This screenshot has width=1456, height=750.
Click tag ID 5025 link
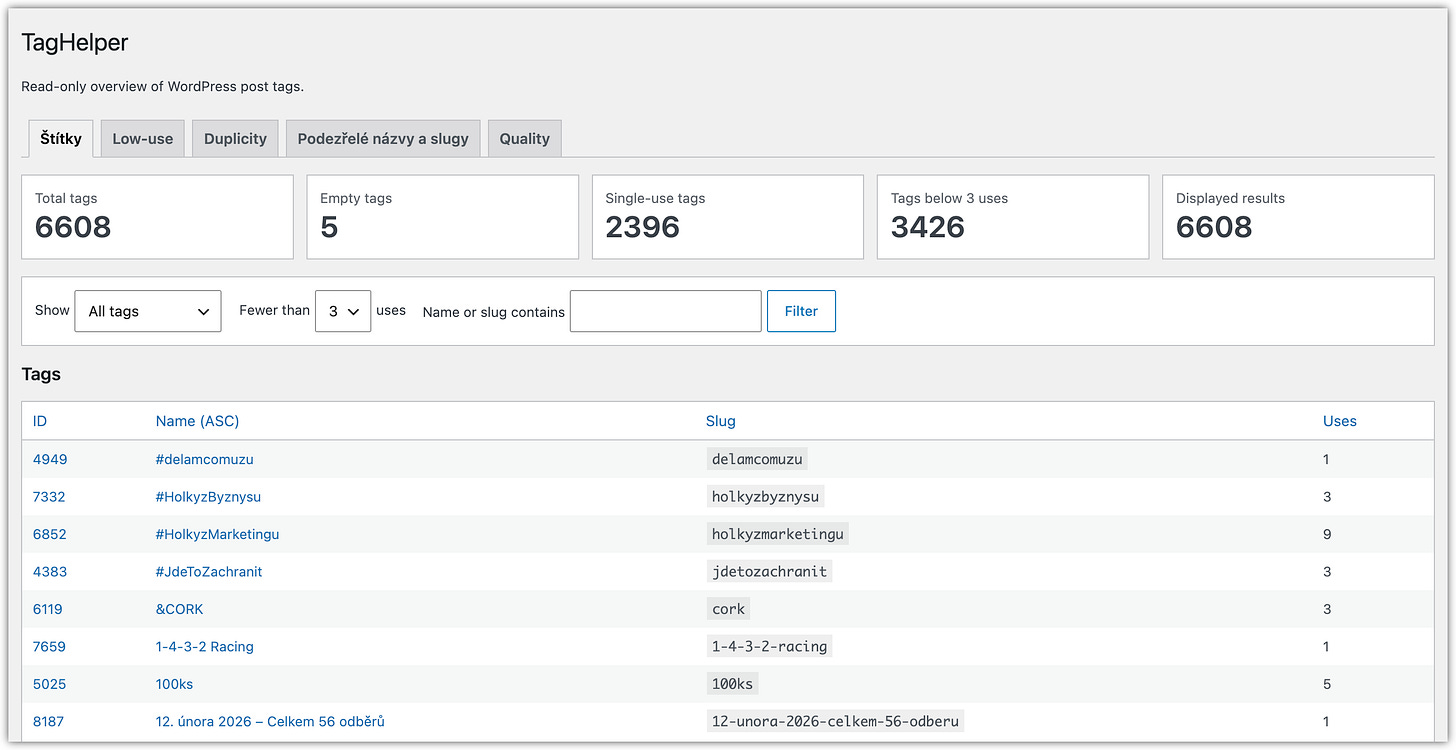click(x=49, y=684)
